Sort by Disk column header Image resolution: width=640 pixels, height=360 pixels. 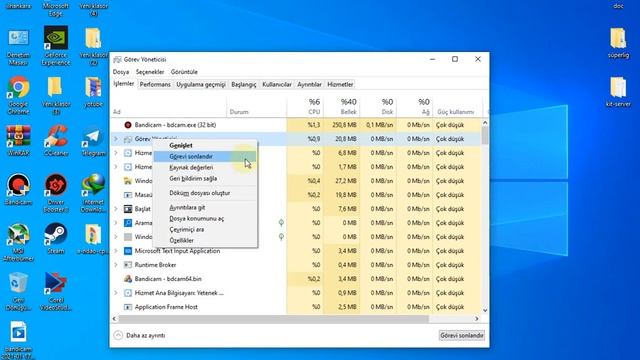pyautogui.click(x=378, y=107)
